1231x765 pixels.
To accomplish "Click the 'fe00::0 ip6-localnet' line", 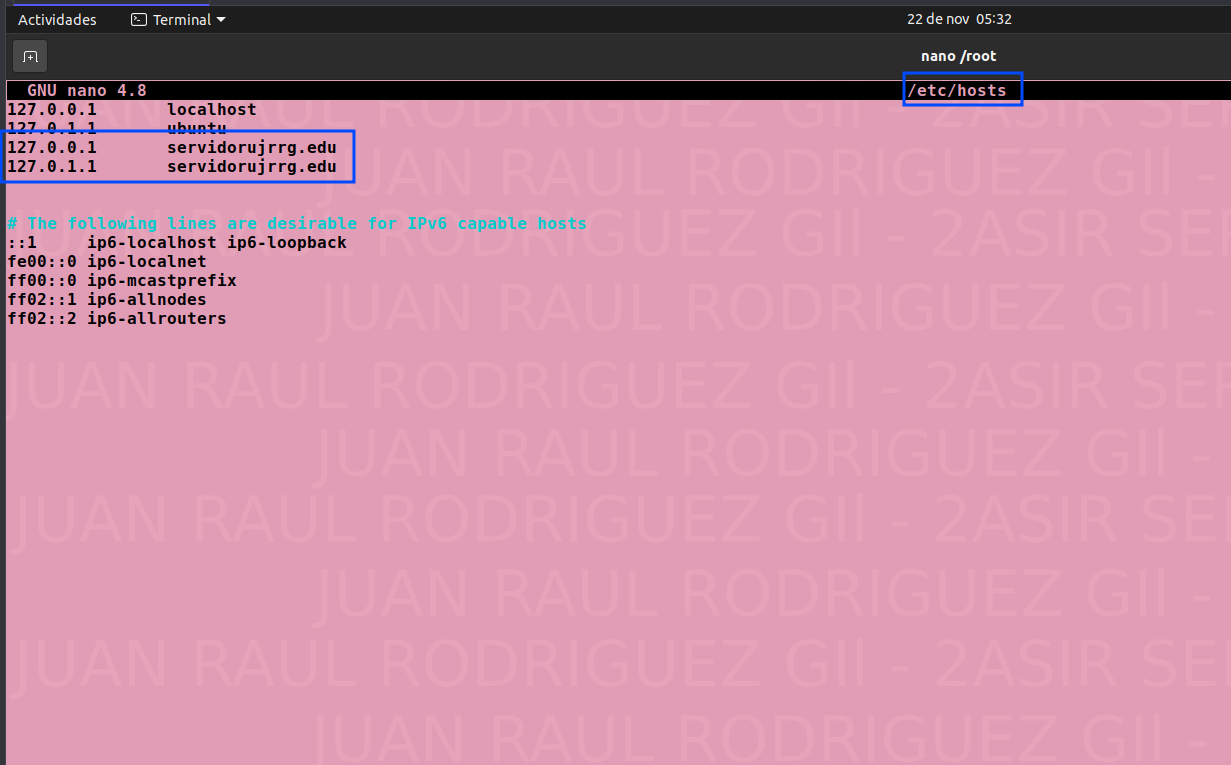I will (107, 261).
